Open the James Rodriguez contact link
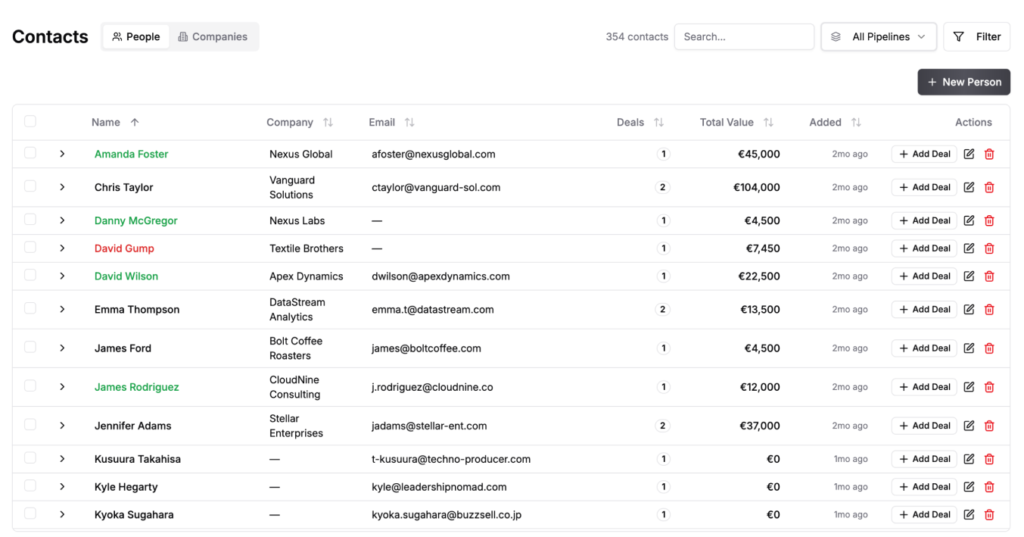 click(136, 387)
